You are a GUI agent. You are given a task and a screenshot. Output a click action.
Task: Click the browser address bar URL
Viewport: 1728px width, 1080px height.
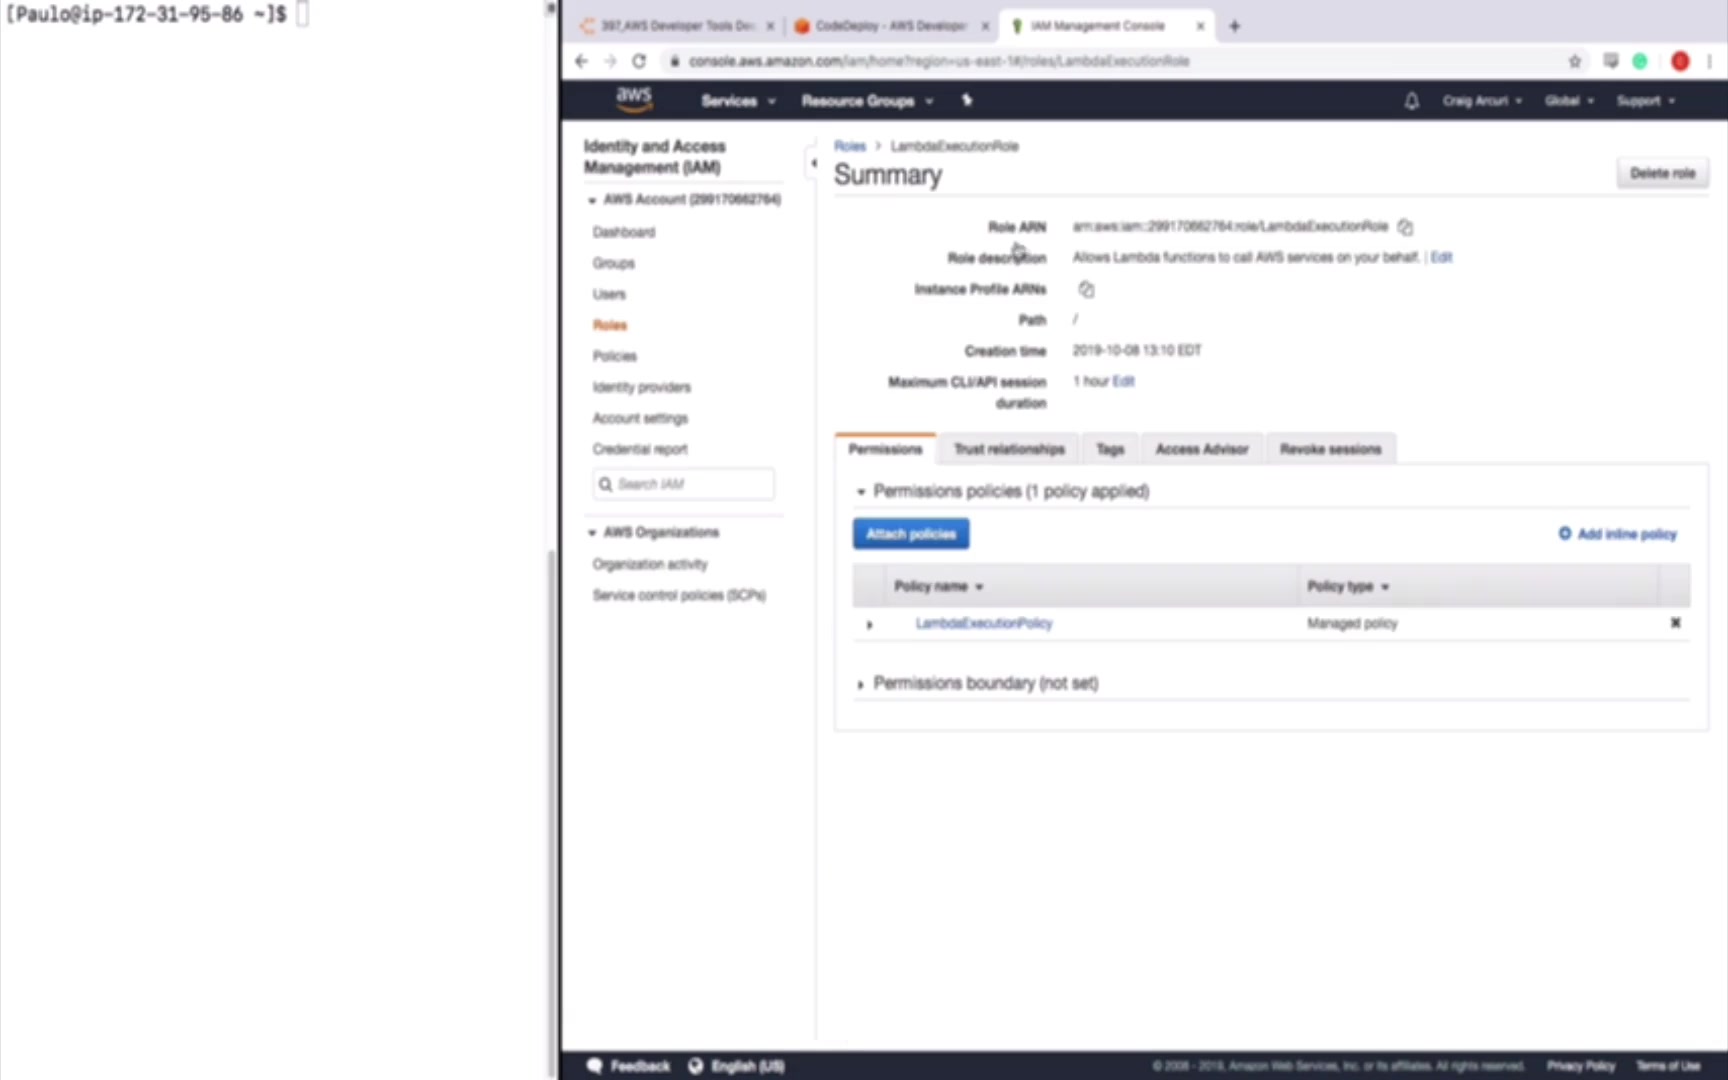click(x=938, y=61)
